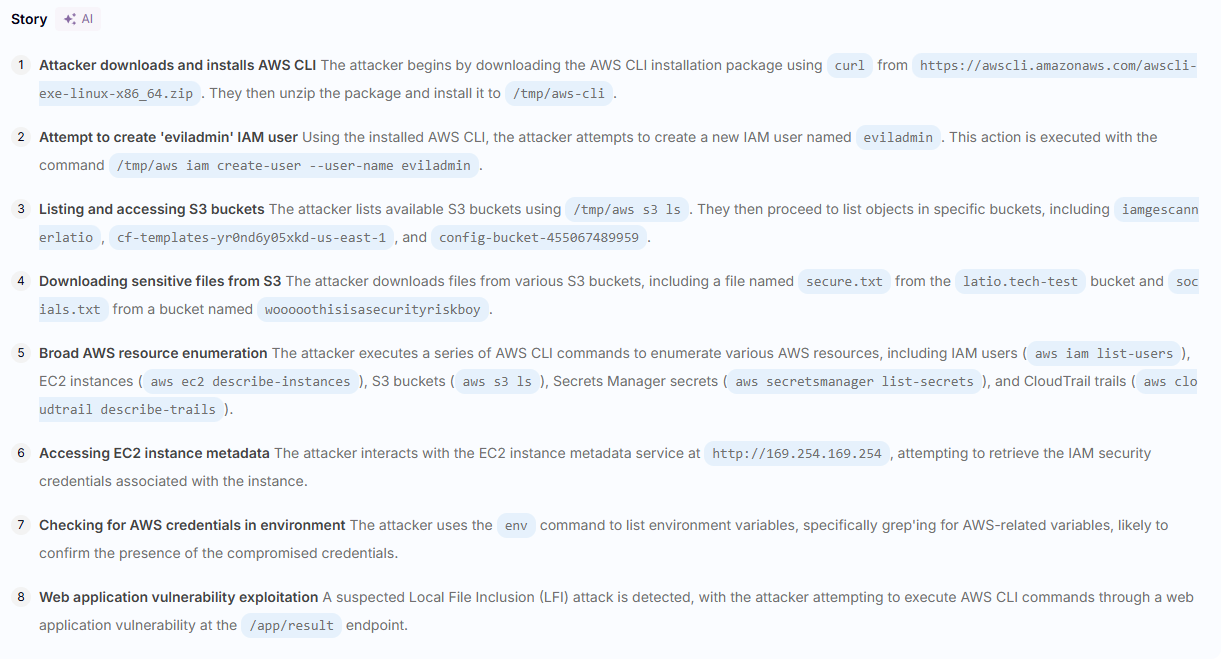Click the wooooothisisasecurityriskboy bucket chip
Image resolution: width=1228 pixels, height=660 pixels.
[x=372, y=310]
